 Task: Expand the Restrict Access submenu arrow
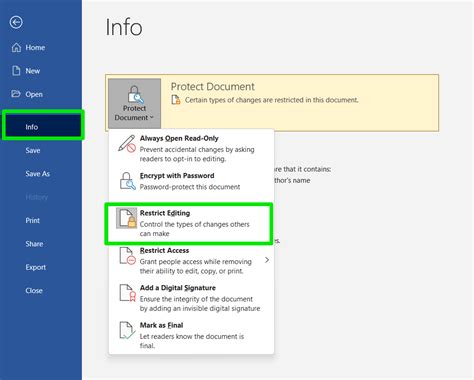pyautogui.click(x=267, y=260)
